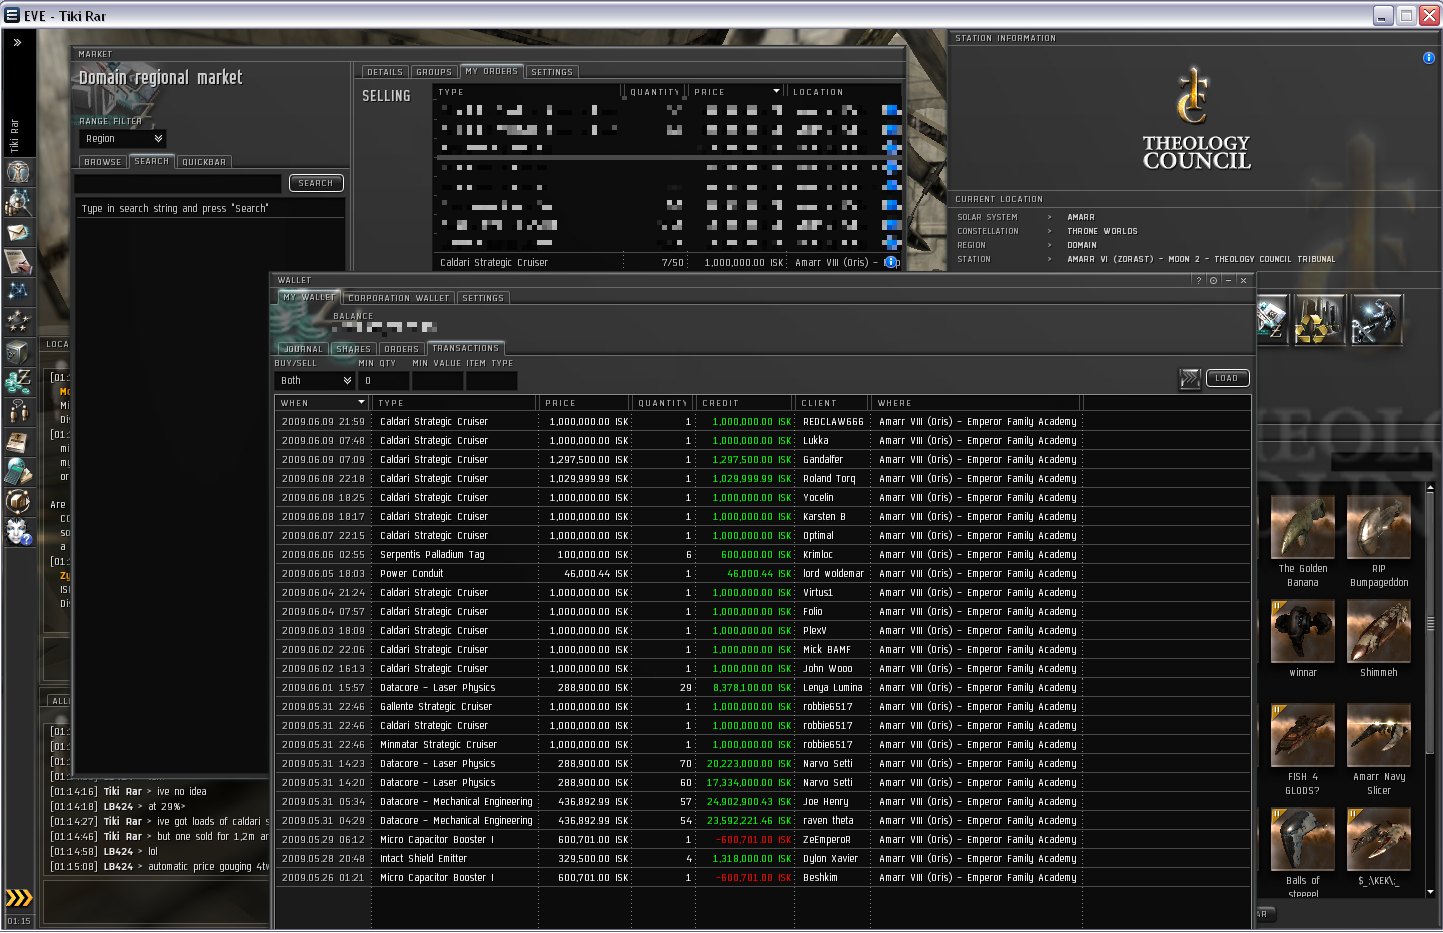Expand the sidebar with the double-arrow at top

18,43
